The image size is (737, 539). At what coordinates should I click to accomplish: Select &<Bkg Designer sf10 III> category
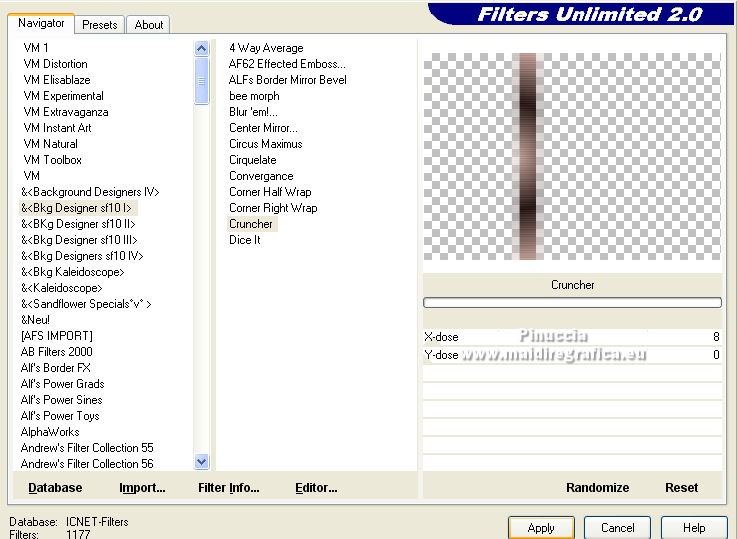pos(79,240)
